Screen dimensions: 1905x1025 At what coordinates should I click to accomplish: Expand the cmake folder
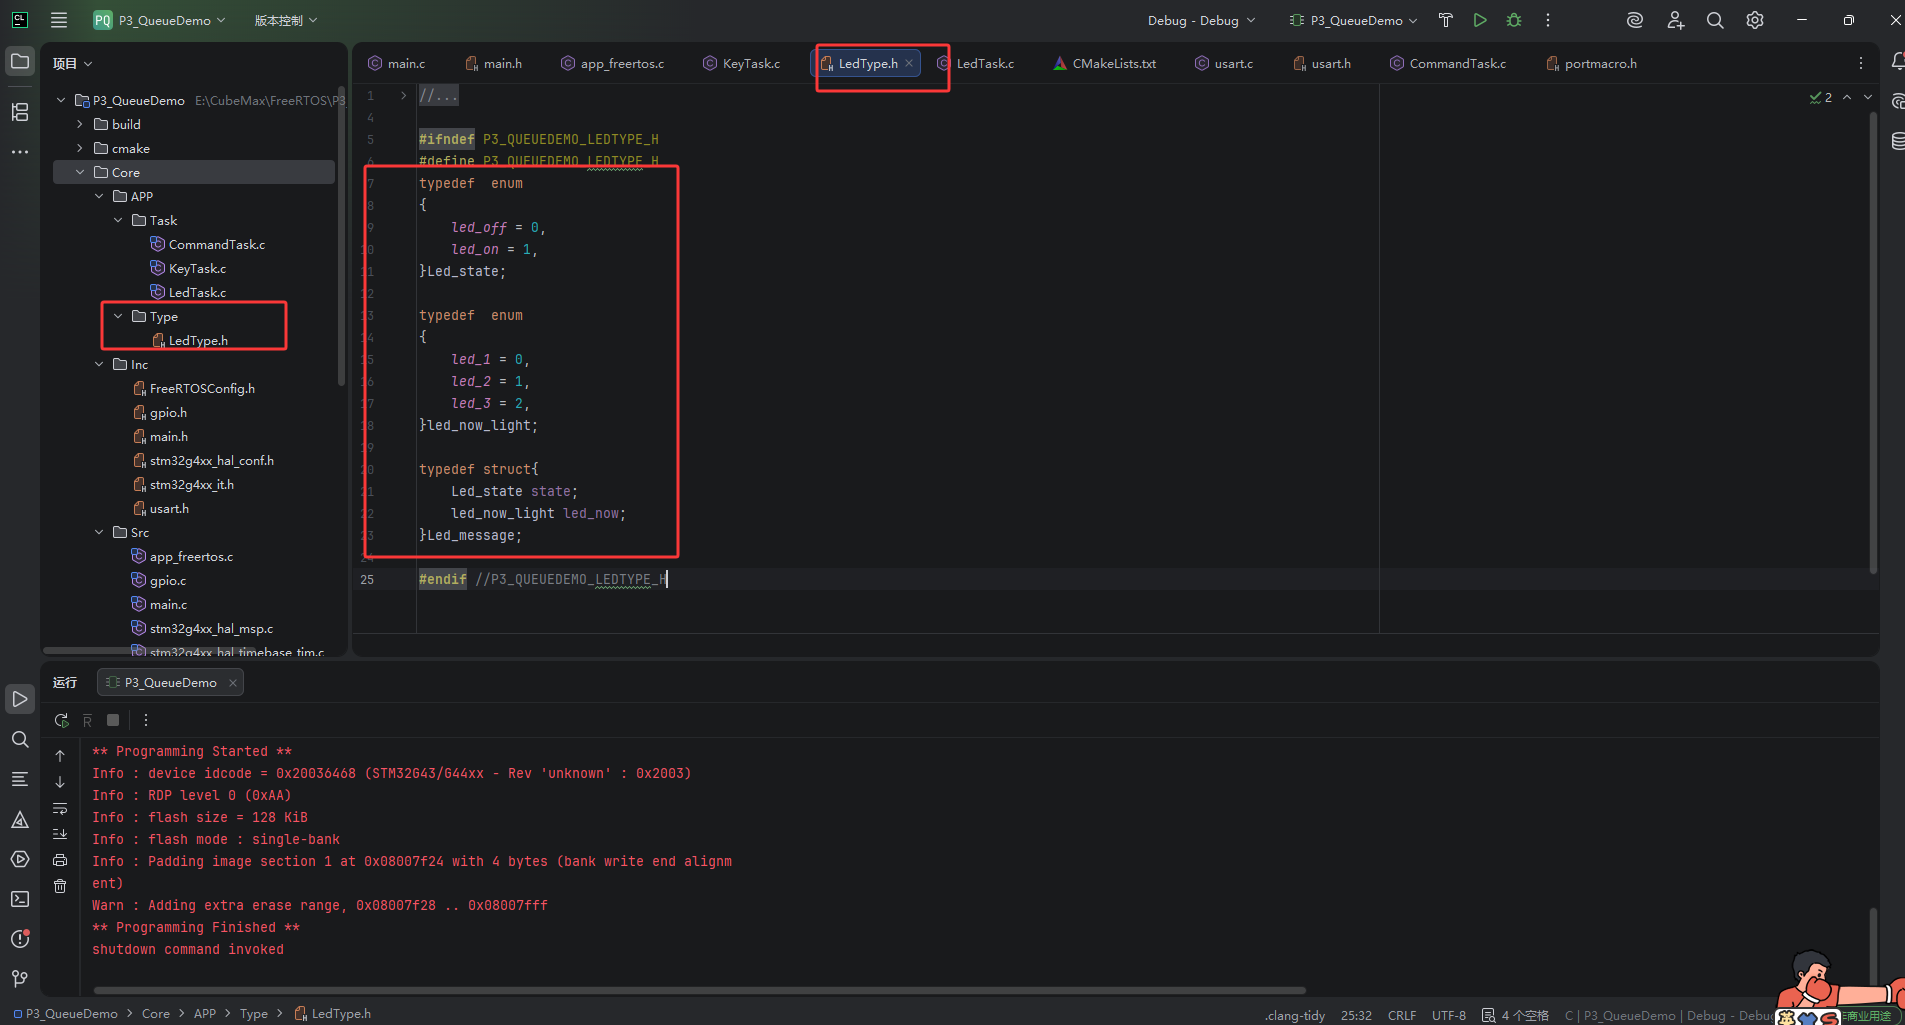tap(80, 148)
